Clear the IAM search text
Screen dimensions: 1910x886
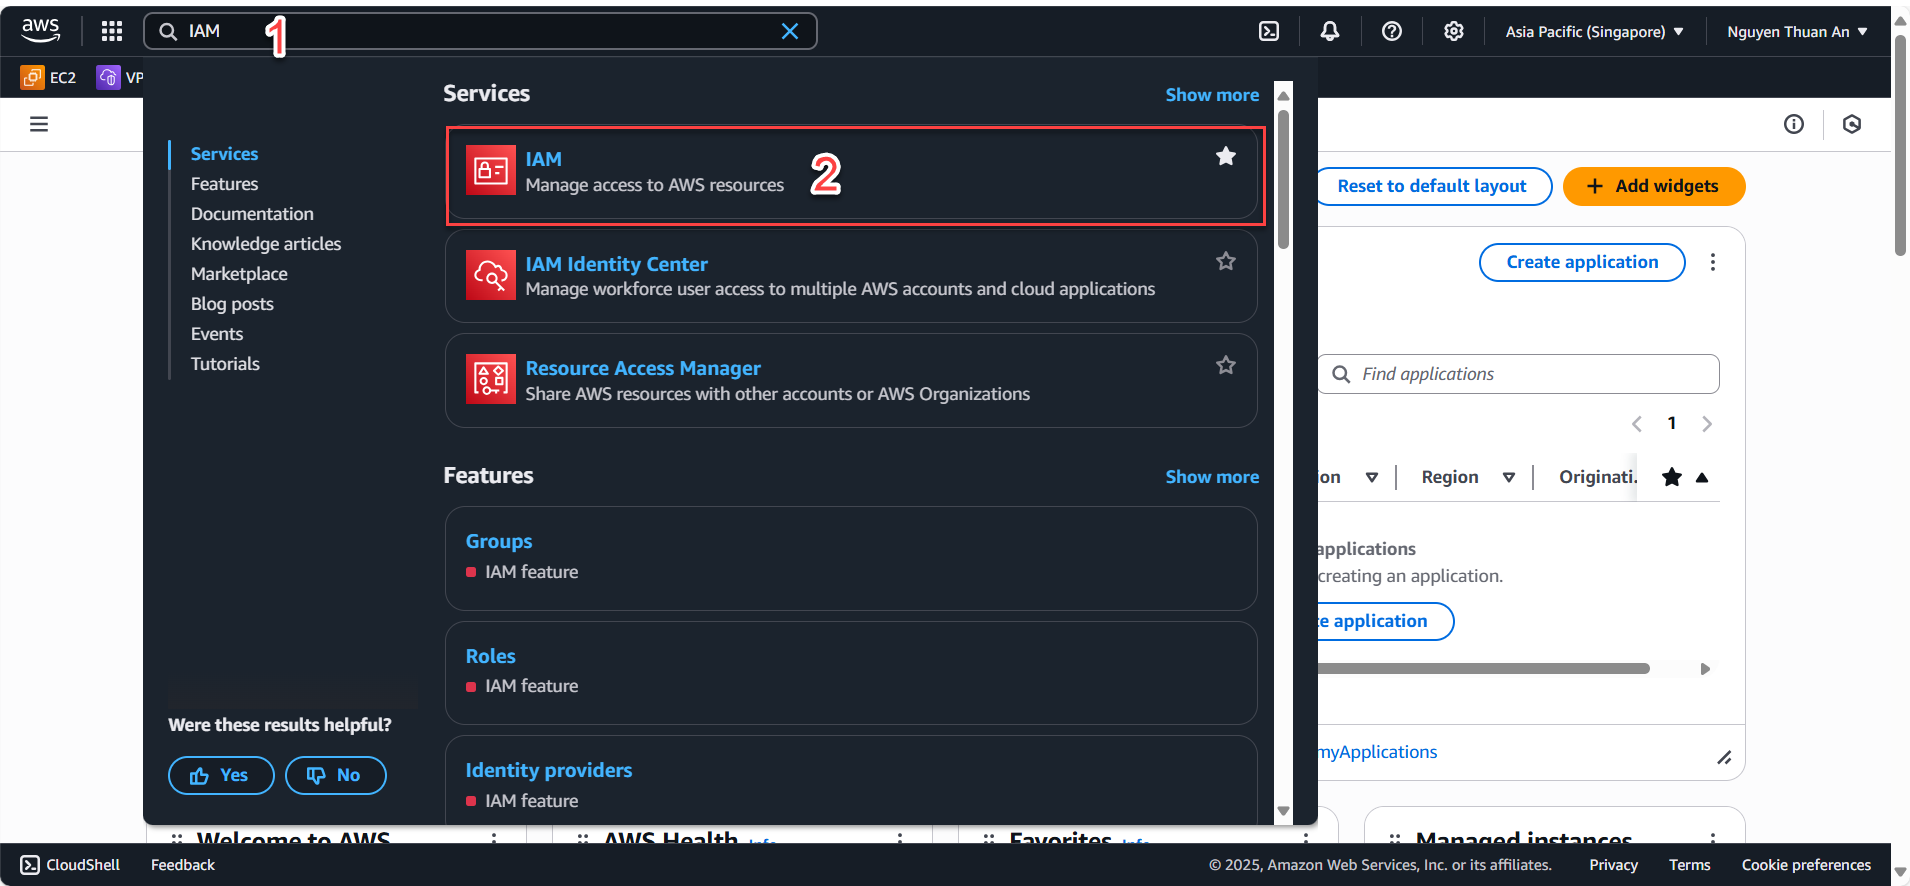790,31
